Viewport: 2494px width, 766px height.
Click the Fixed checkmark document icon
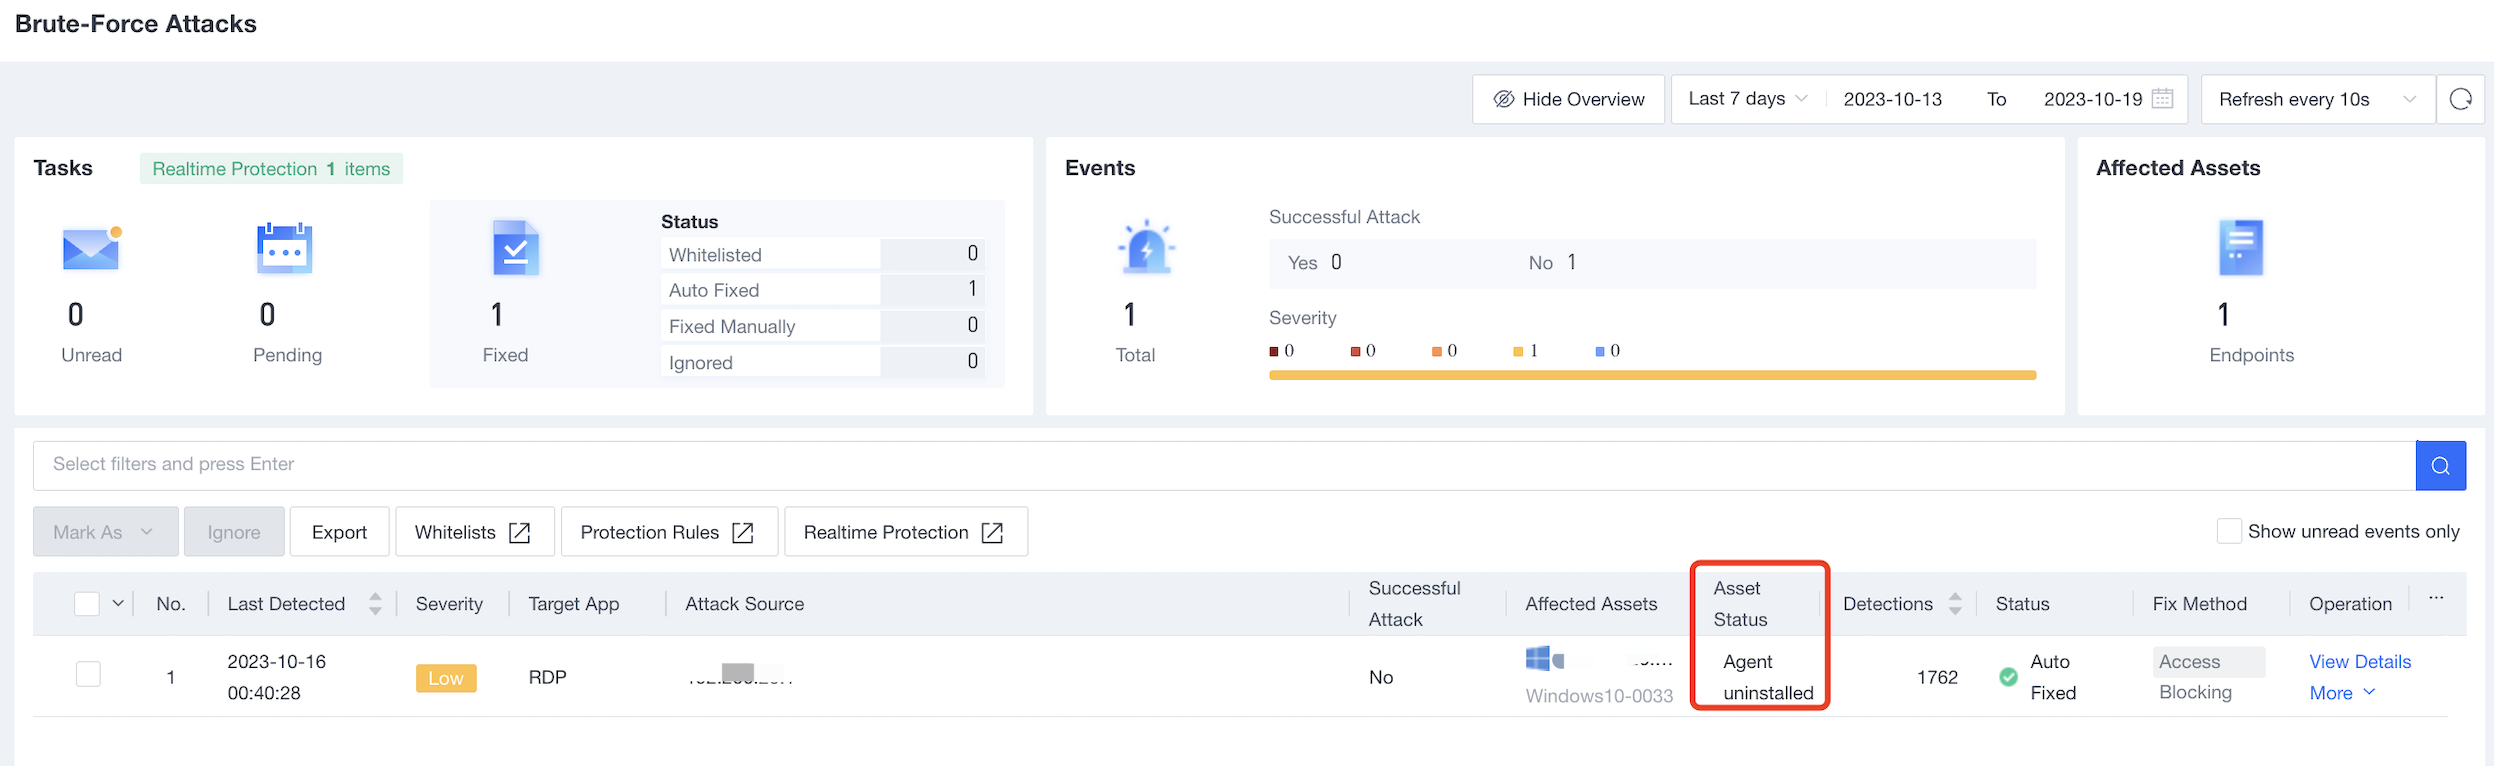[515, 249]
